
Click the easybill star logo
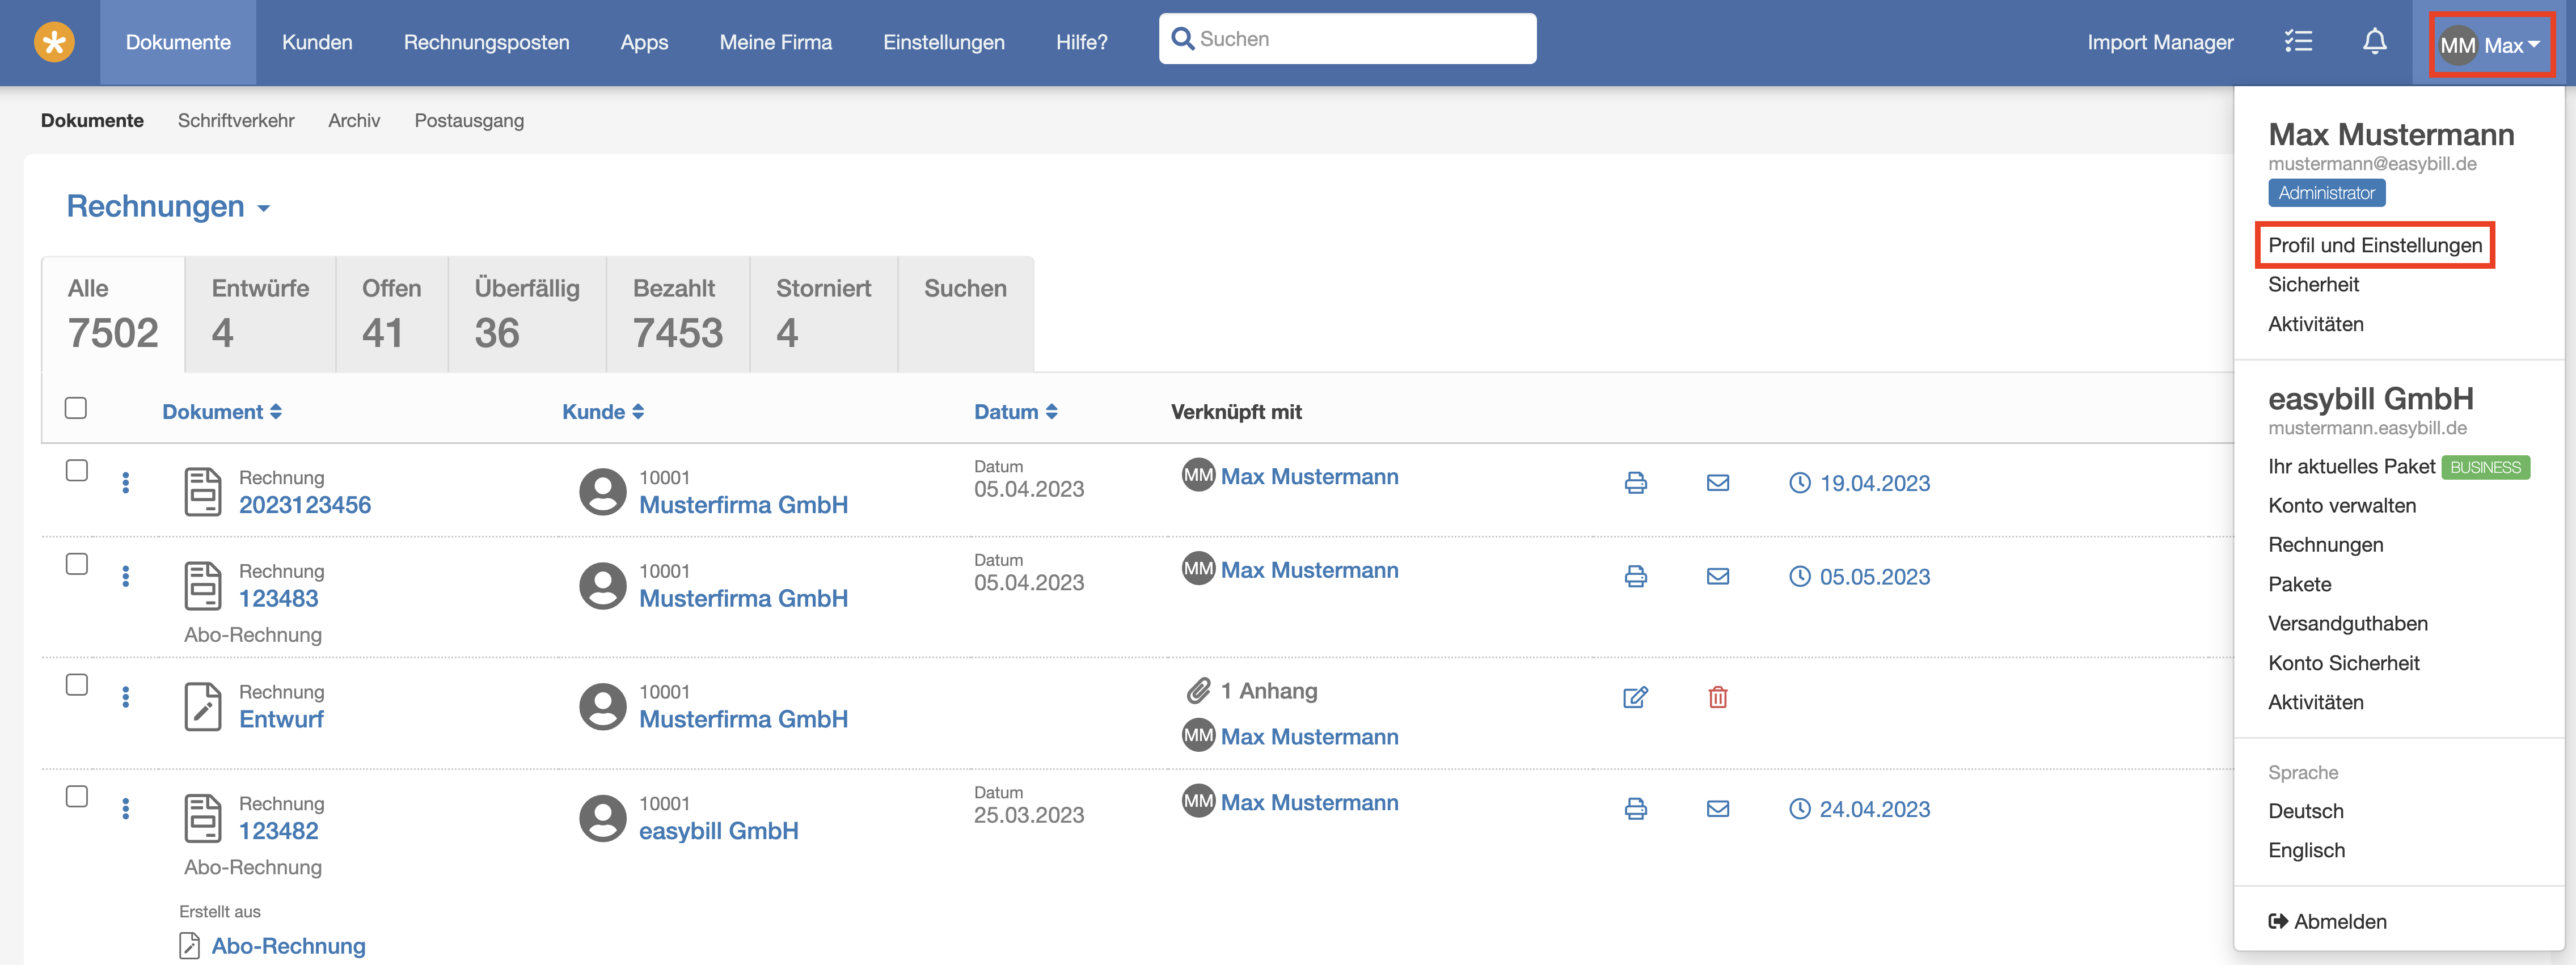coord(54,42)
